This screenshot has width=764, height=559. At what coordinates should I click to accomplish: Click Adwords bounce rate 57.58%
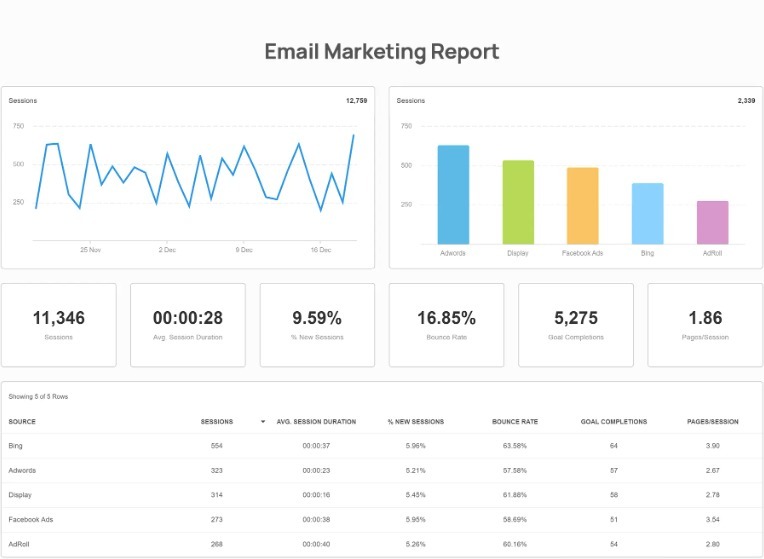[x=515, y=471]
